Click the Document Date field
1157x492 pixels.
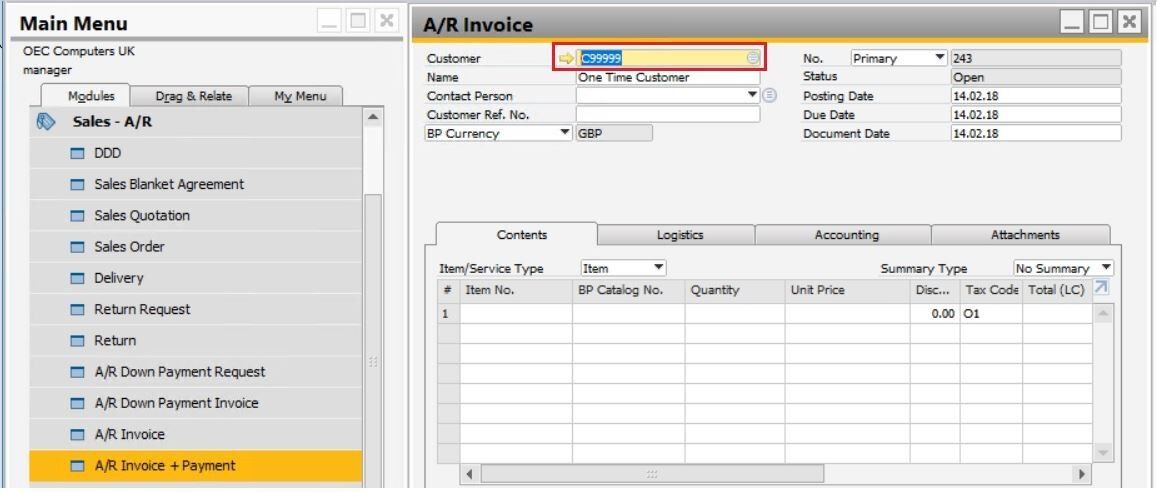[x=1036, y=134]
